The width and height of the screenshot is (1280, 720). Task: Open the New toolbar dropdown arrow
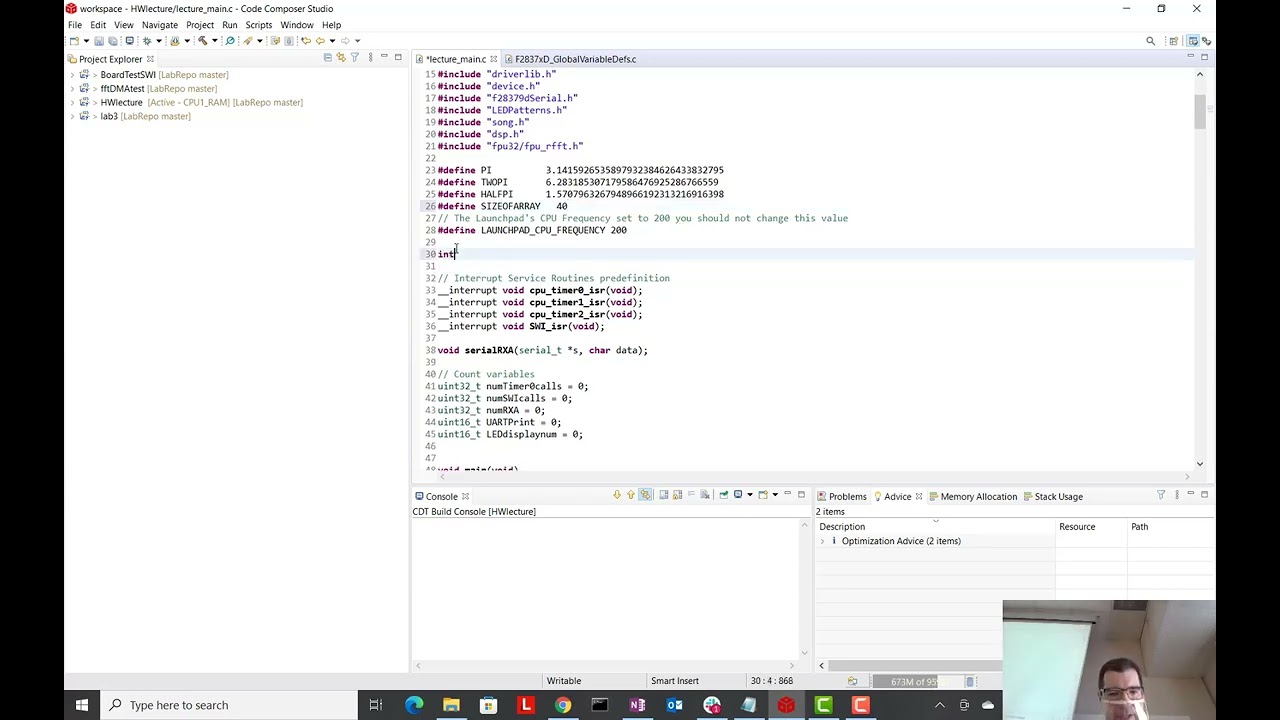pyautogui.click(x=86, y=41)
